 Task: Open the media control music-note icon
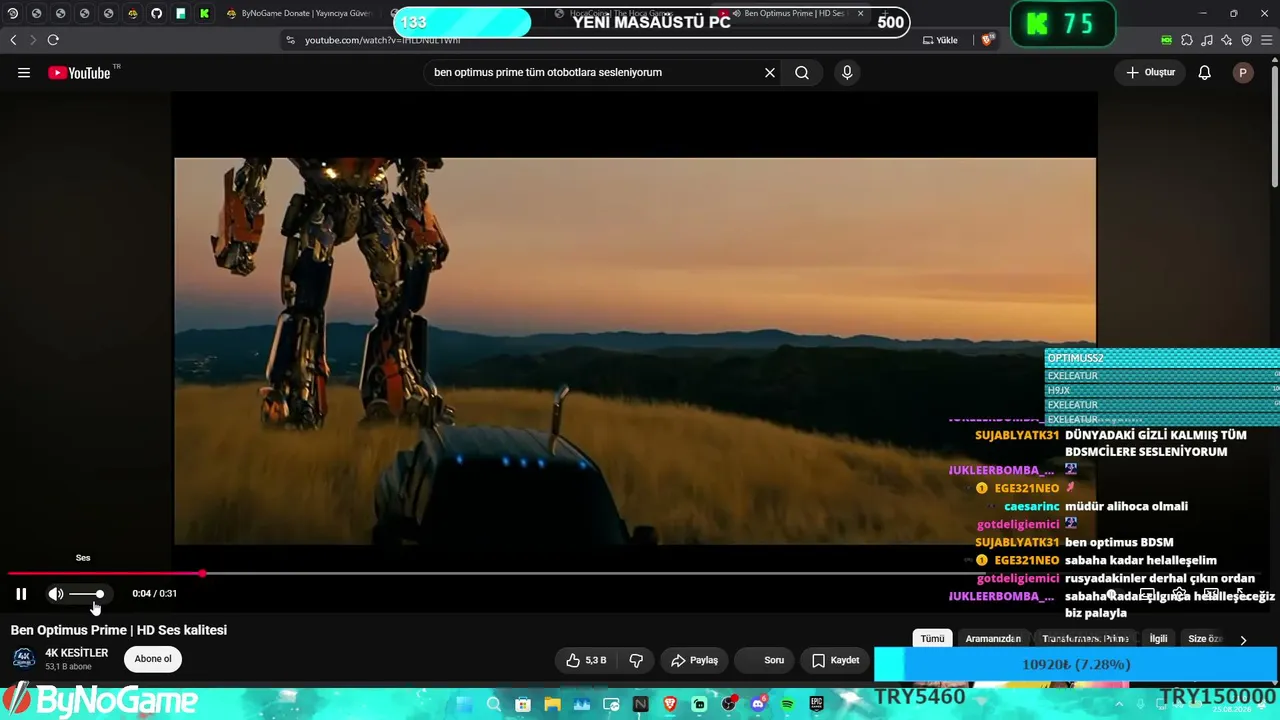tap(1207, 40)
